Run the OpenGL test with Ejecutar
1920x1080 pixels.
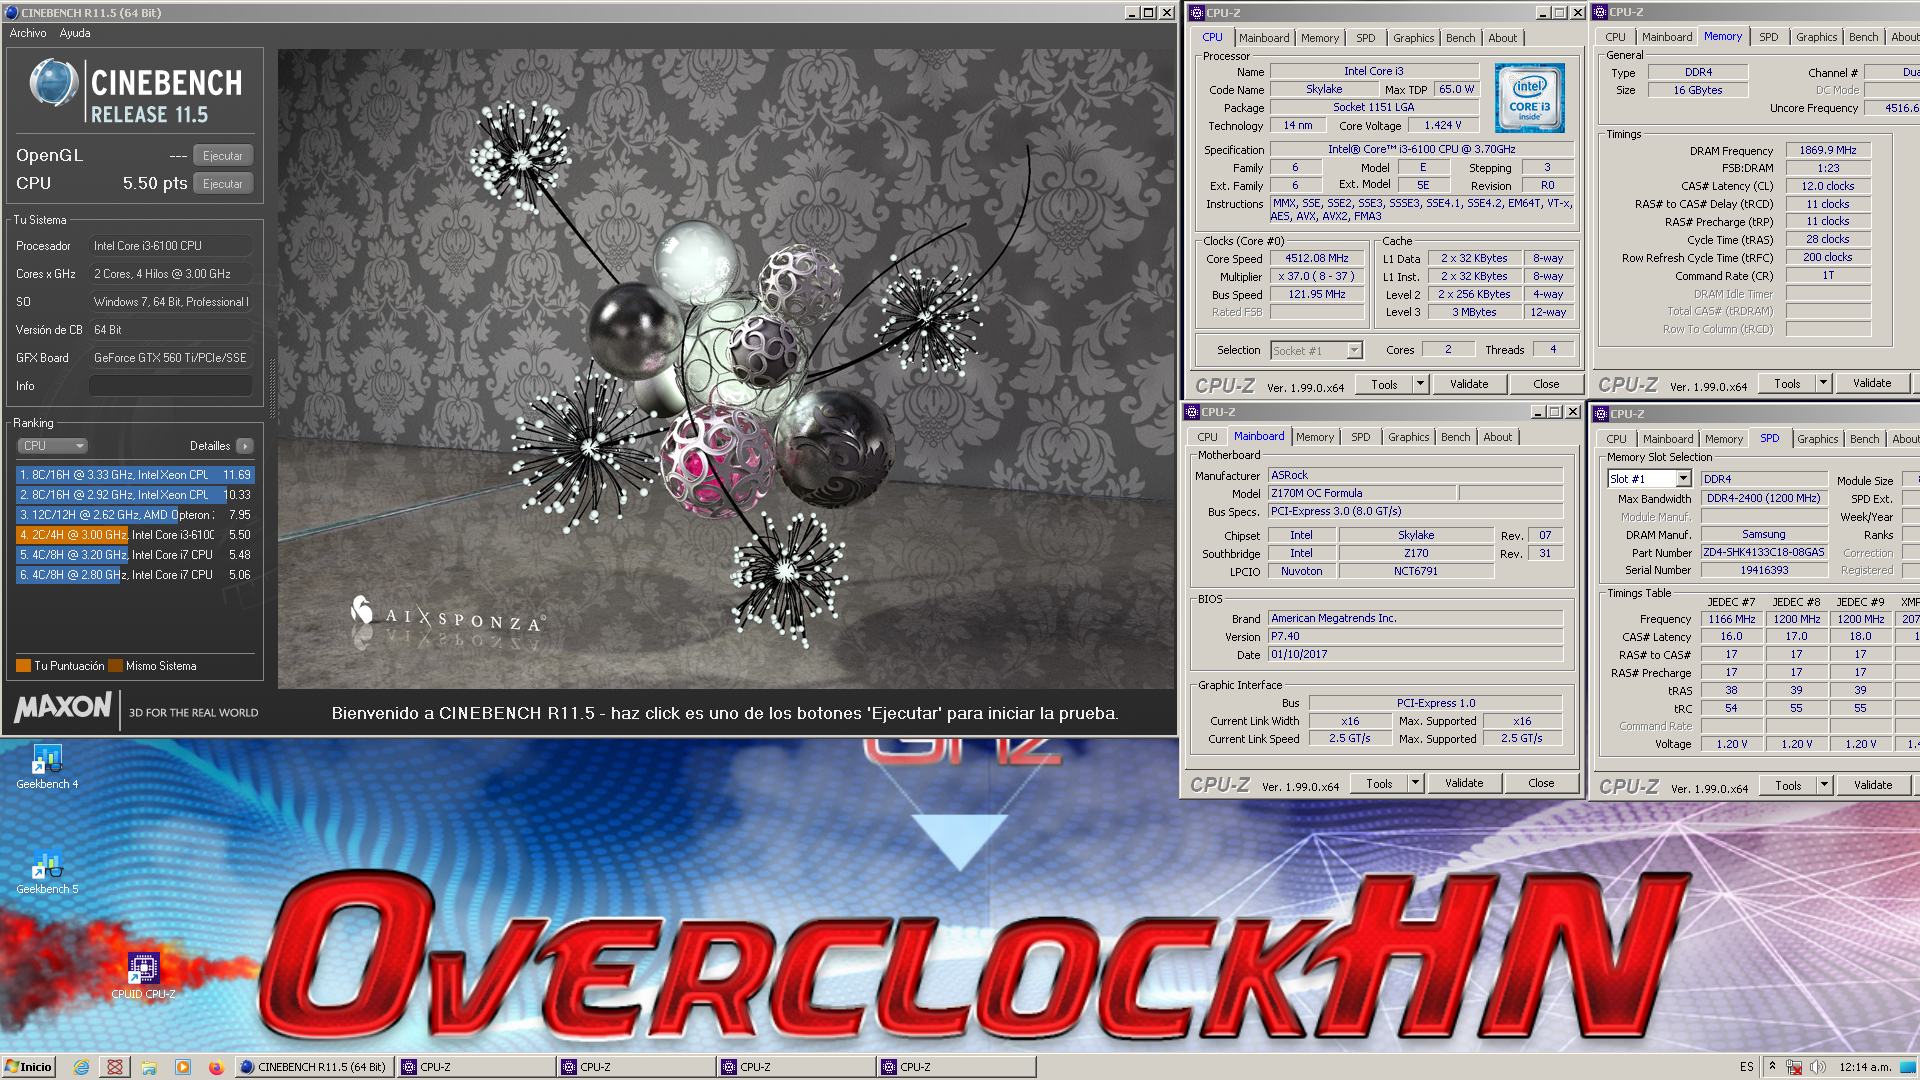222,156
